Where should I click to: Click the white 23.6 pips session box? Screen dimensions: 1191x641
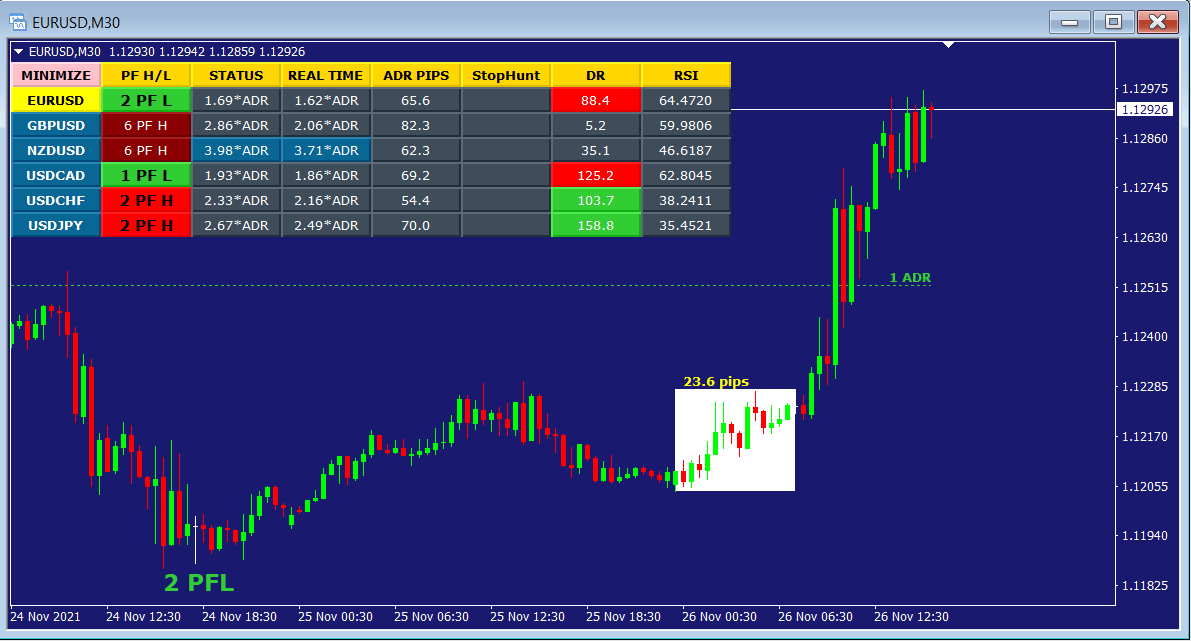(x=735, y=440)
